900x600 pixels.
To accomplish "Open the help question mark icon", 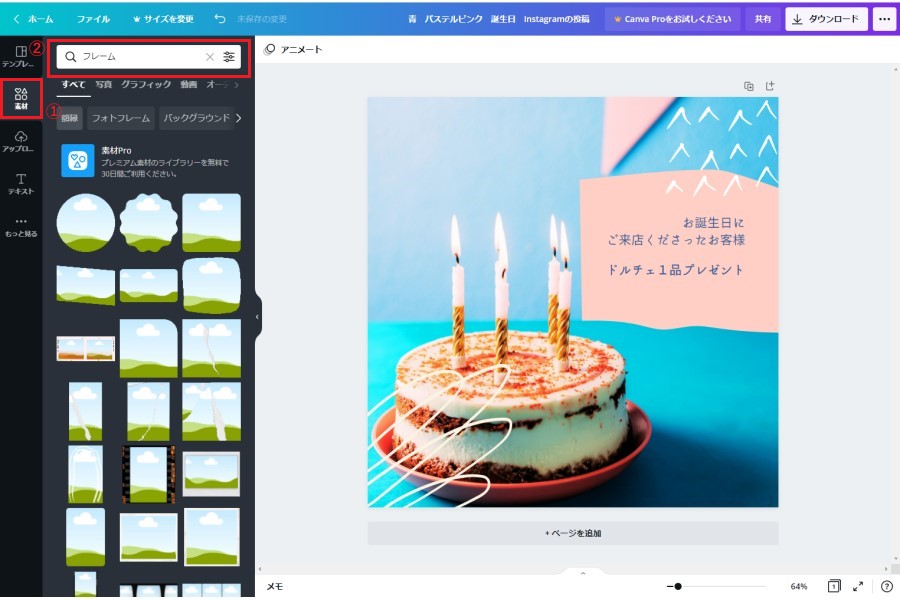I will point(886,586).
